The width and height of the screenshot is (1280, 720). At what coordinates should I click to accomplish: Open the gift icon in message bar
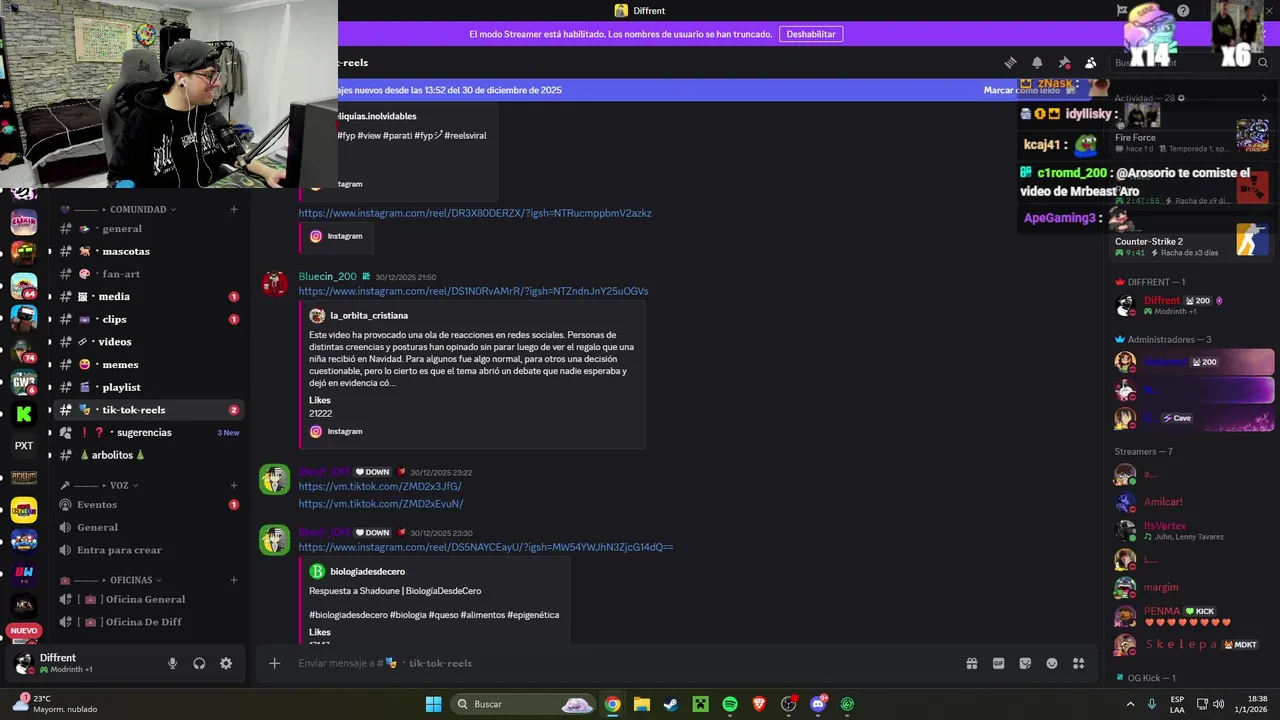pyautogui.click(x=971, y=663)
